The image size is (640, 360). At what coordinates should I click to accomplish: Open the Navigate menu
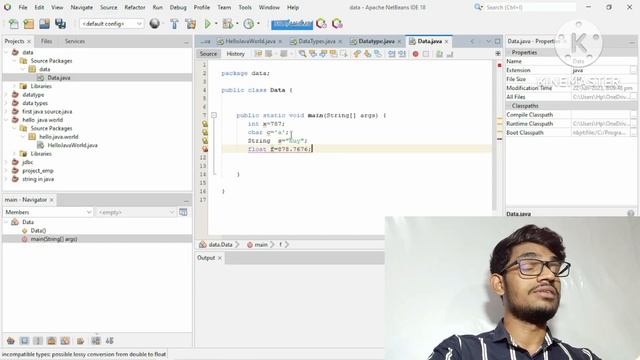[x=81, y=7]
